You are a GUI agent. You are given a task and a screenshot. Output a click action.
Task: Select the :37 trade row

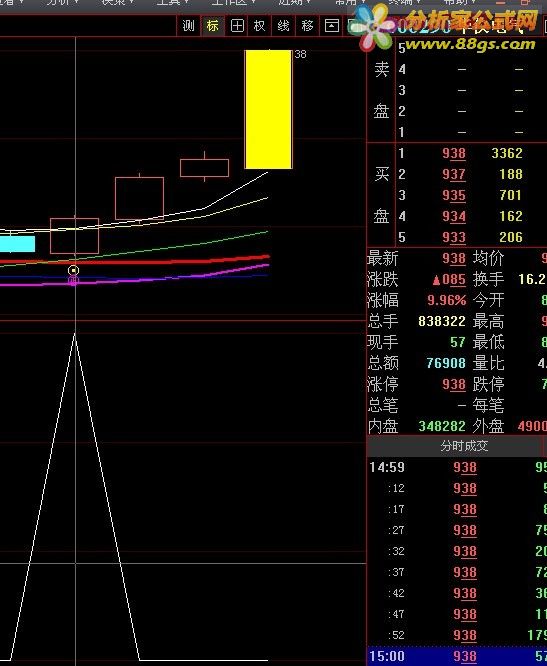pos(457,573)
